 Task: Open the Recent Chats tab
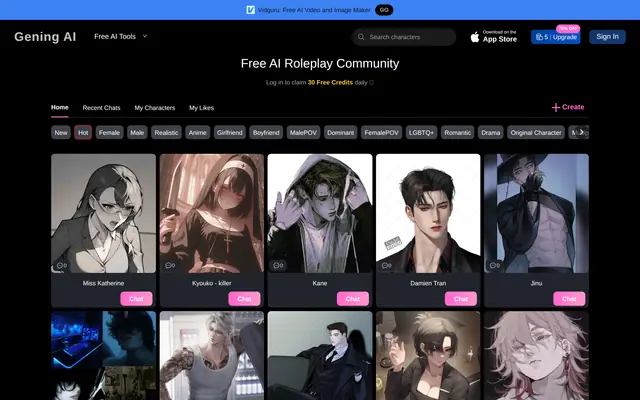click(x=101, y=108)
